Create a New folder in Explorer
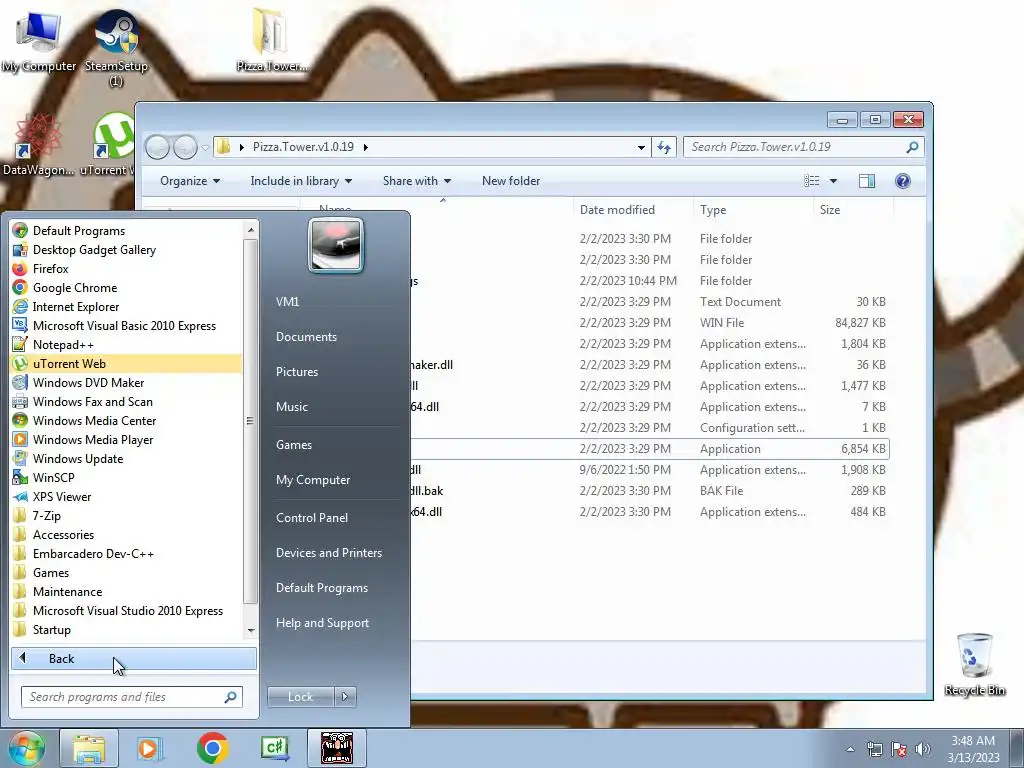1024x768 pixels. point(511,181)
